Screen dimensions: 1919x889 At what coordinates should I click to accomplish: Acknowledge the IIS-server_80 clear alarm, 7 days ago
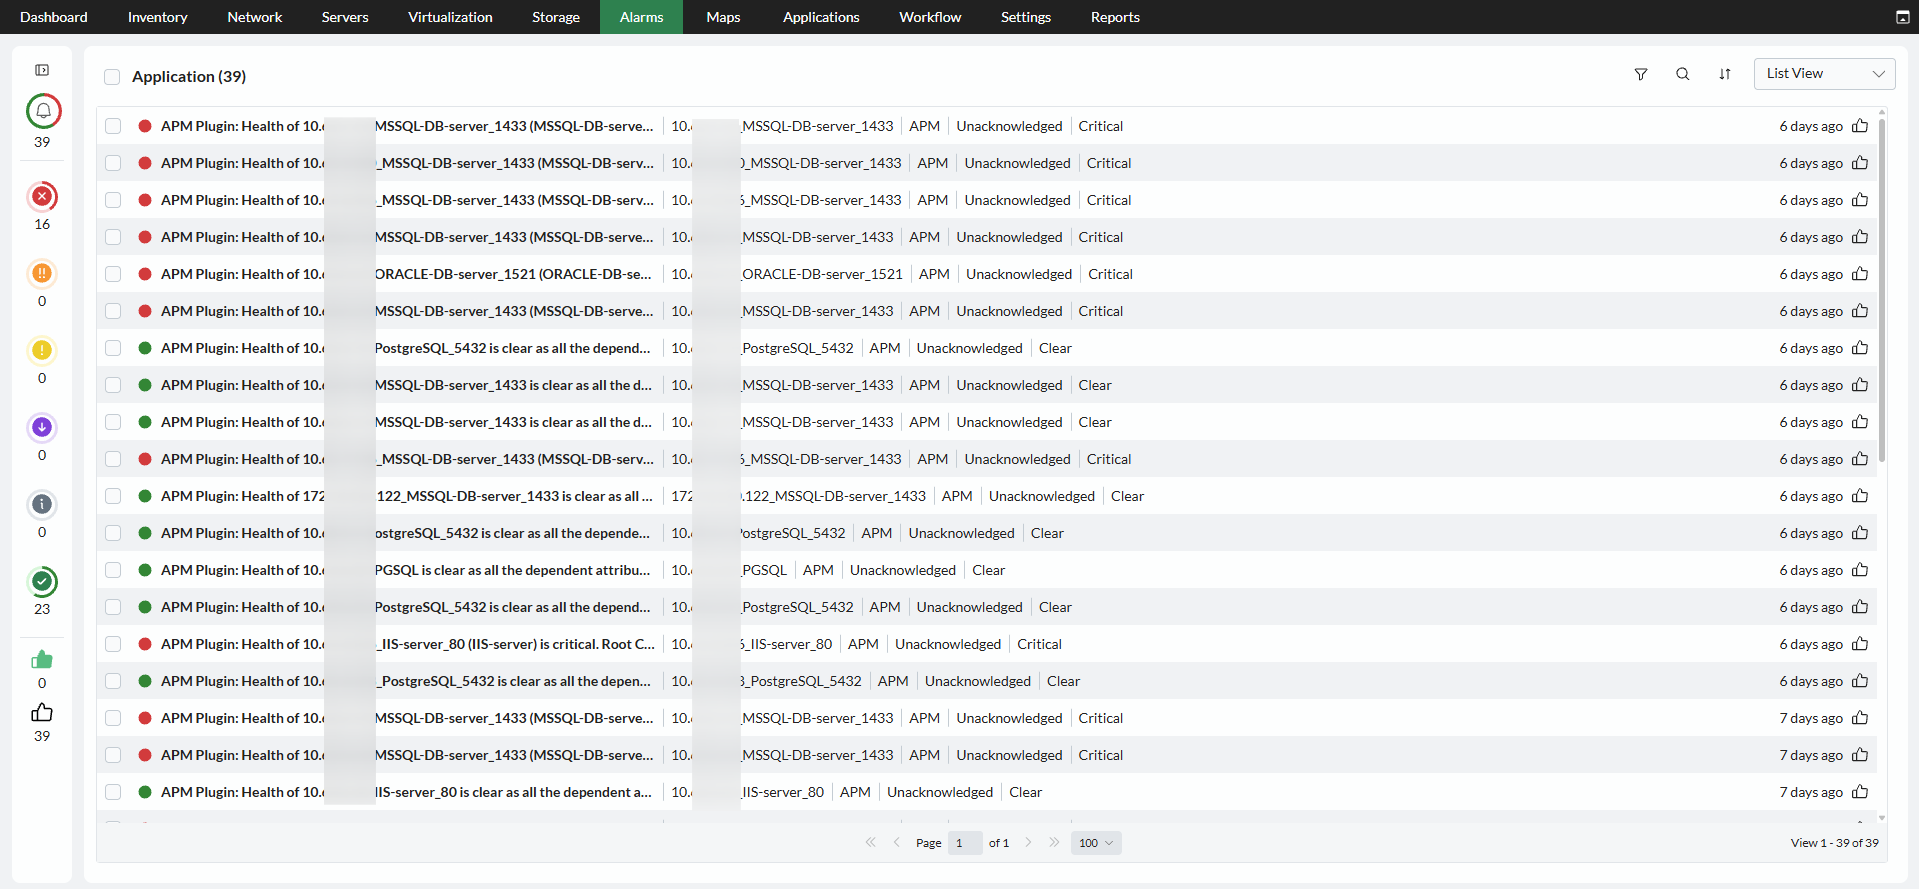click(1860, 792)
